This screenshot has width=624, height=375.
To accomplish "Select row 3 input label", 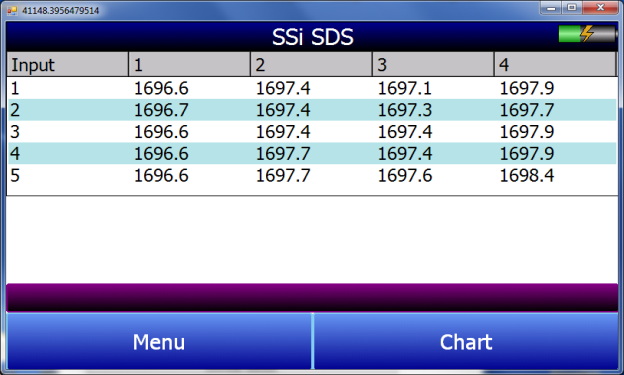I will [15, 132].
